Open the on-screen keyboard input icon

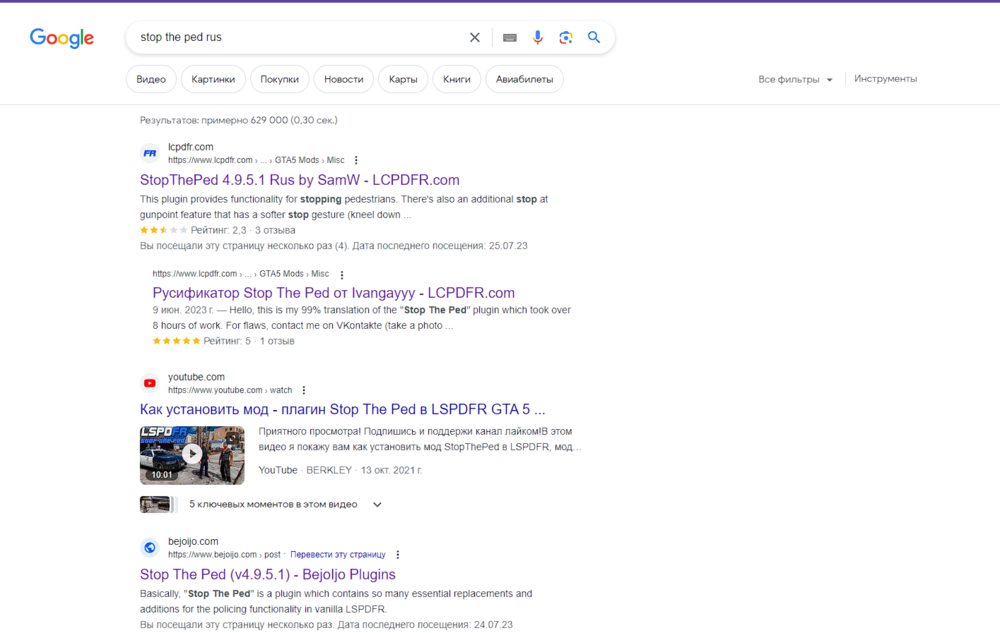point(509,36)
